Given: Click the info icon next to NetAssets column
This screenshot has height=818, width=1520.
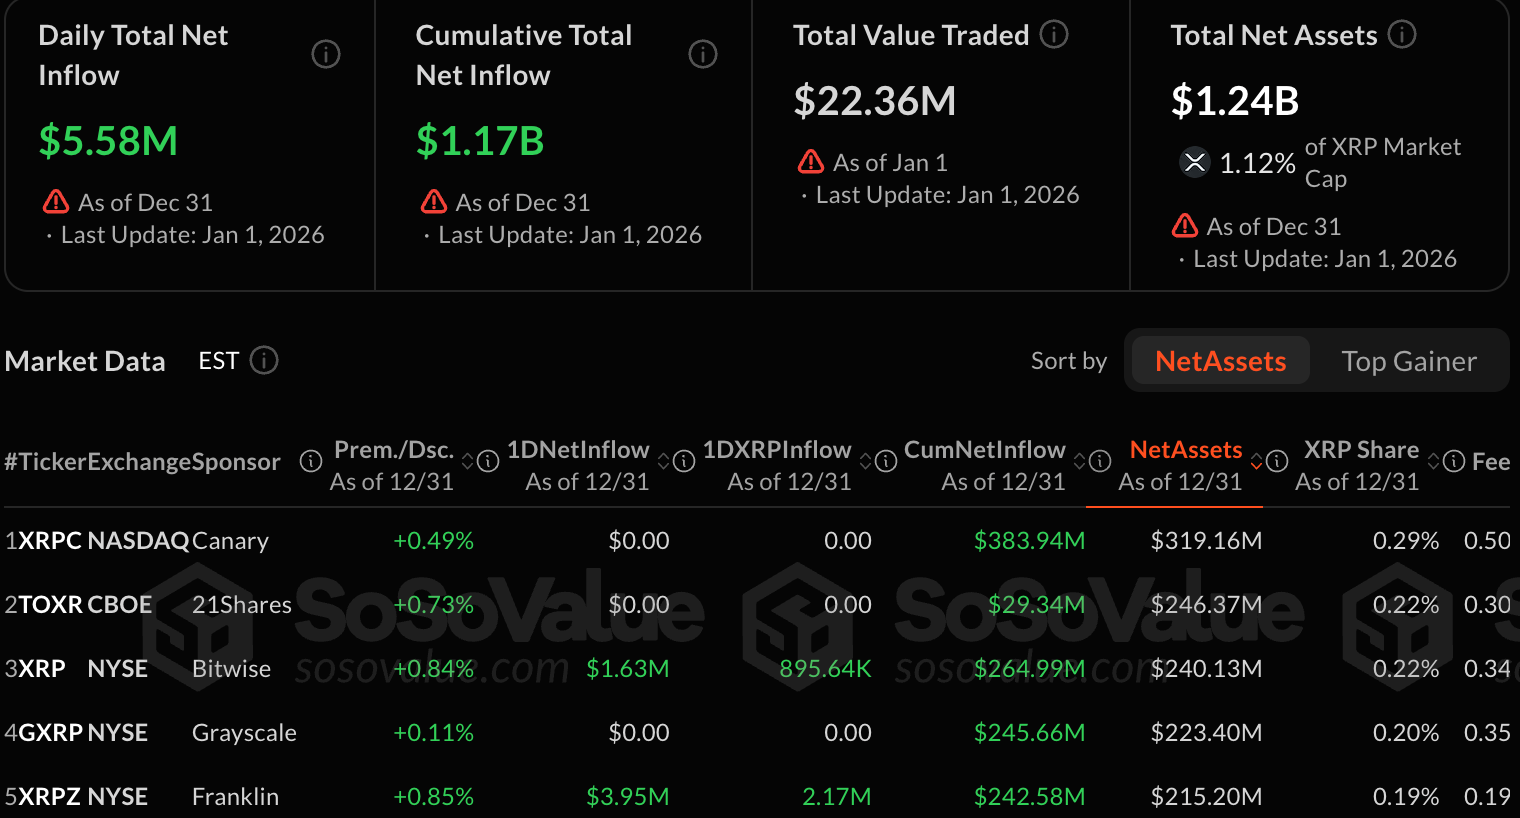Looking at the screenshot, I should (x=1277, y=461).
